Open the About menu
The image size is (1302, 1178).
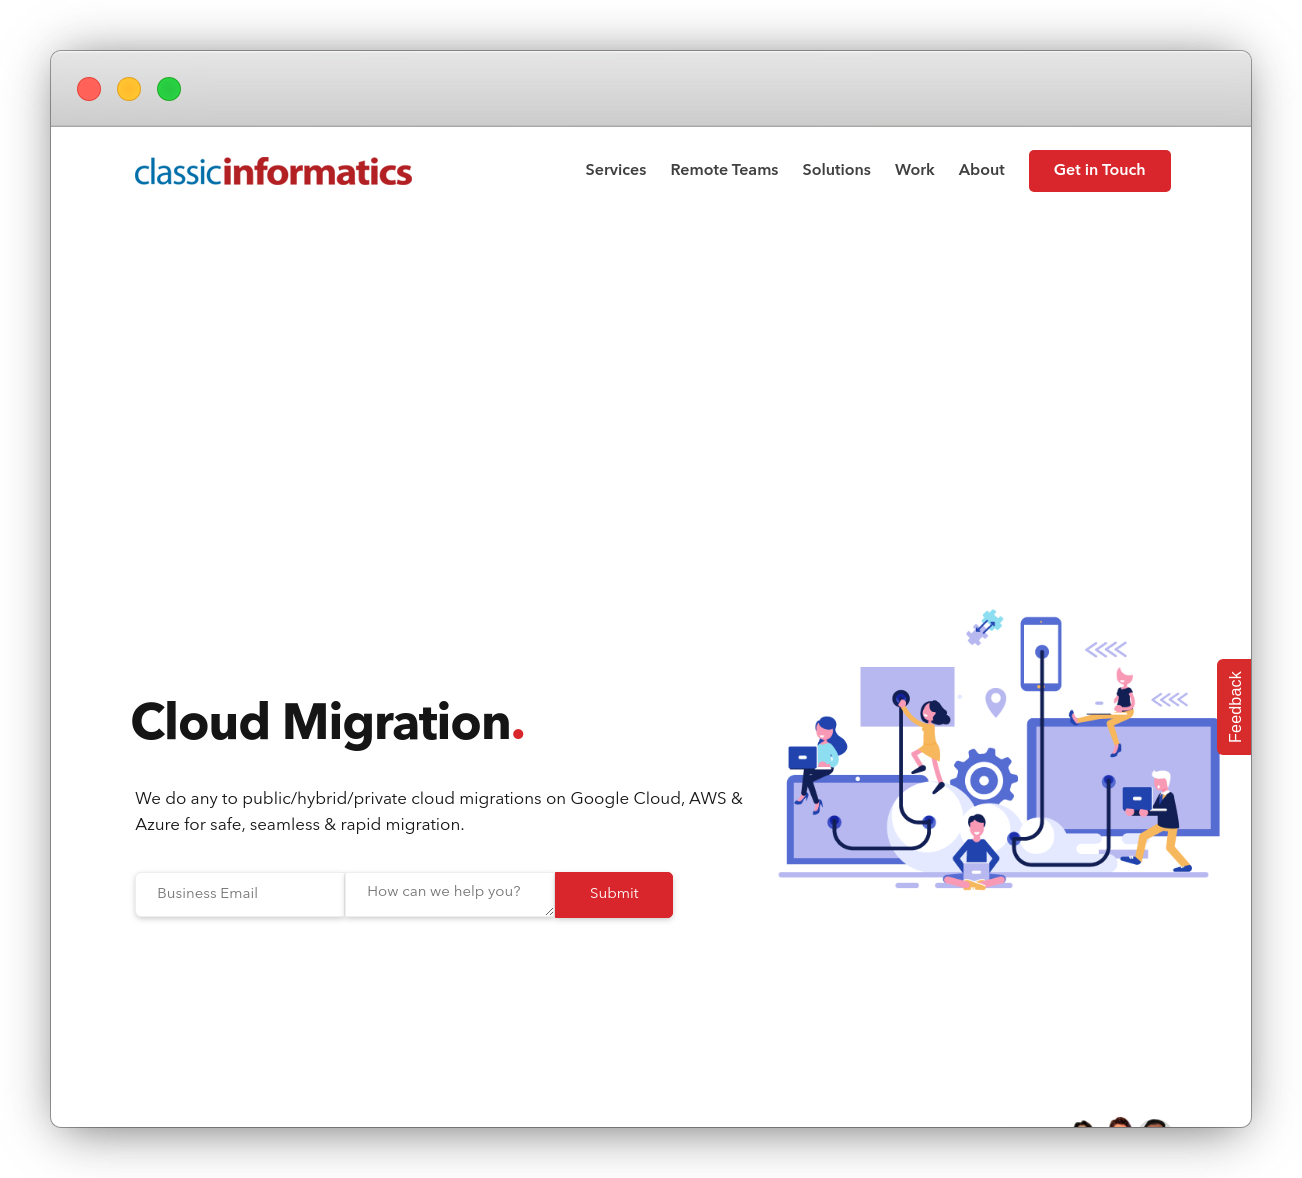(981, 170)
